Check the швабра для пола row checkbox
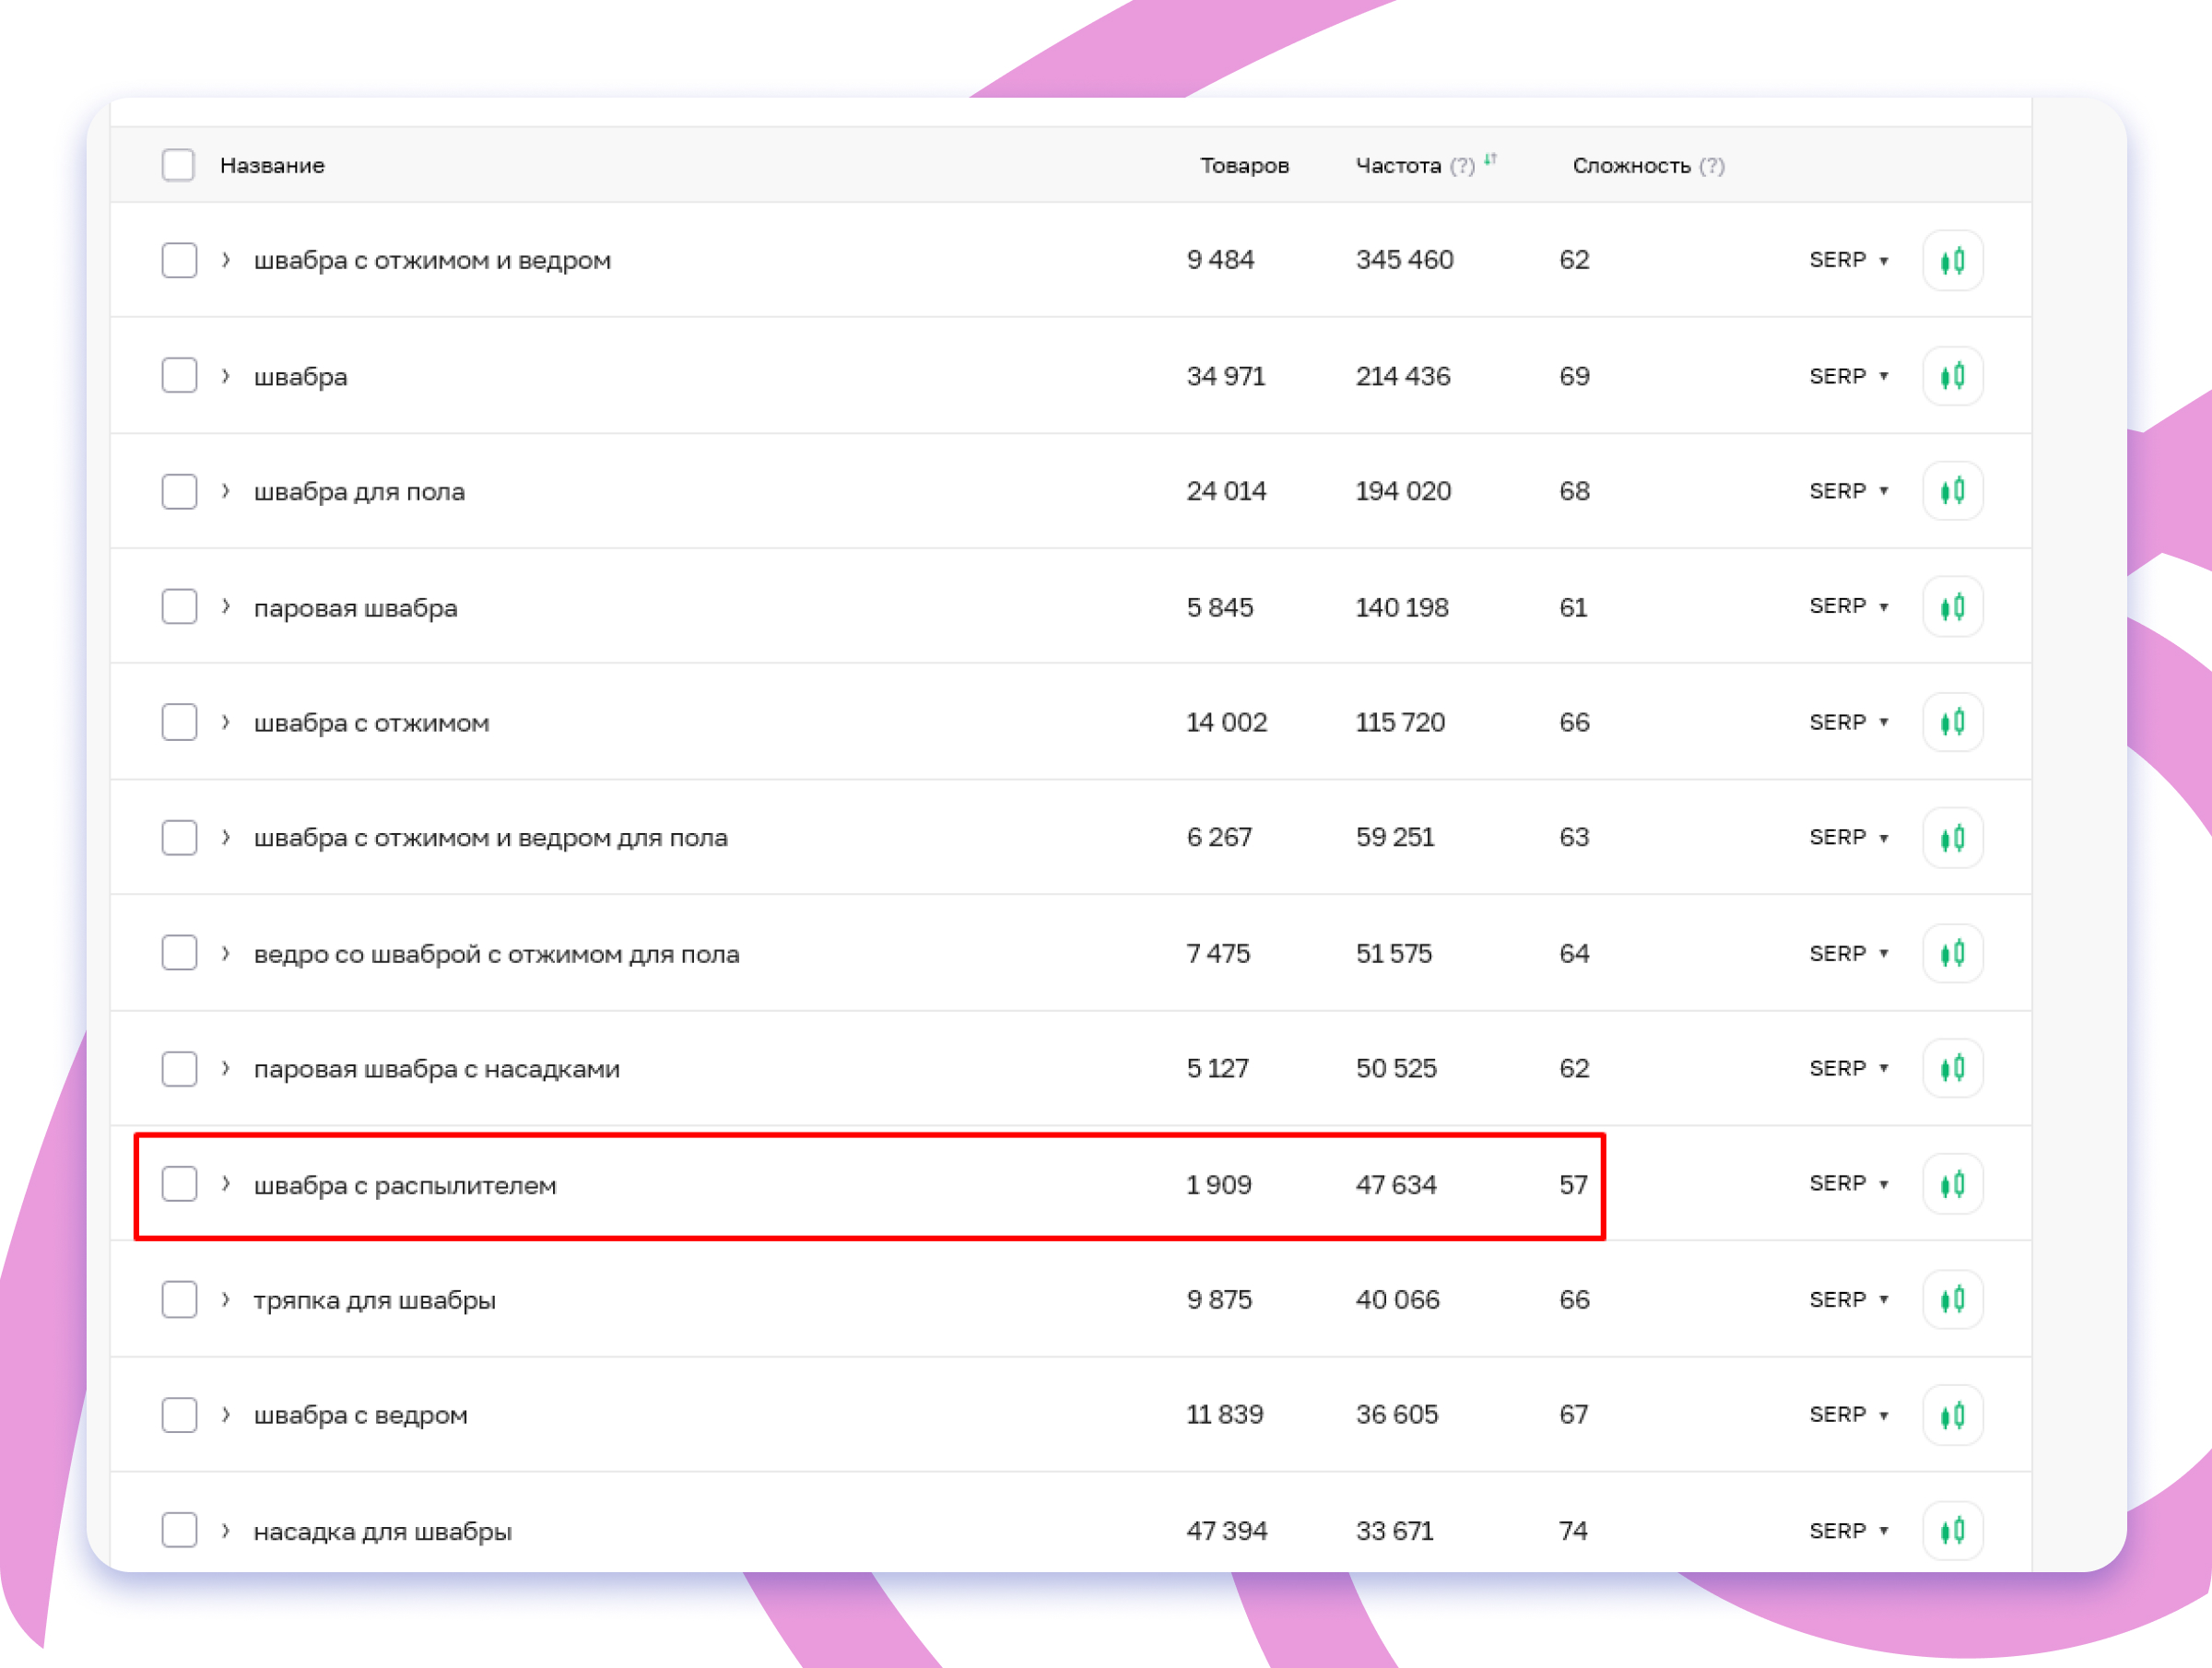Screen dimensions: 2212x1668 click(179, 491)
